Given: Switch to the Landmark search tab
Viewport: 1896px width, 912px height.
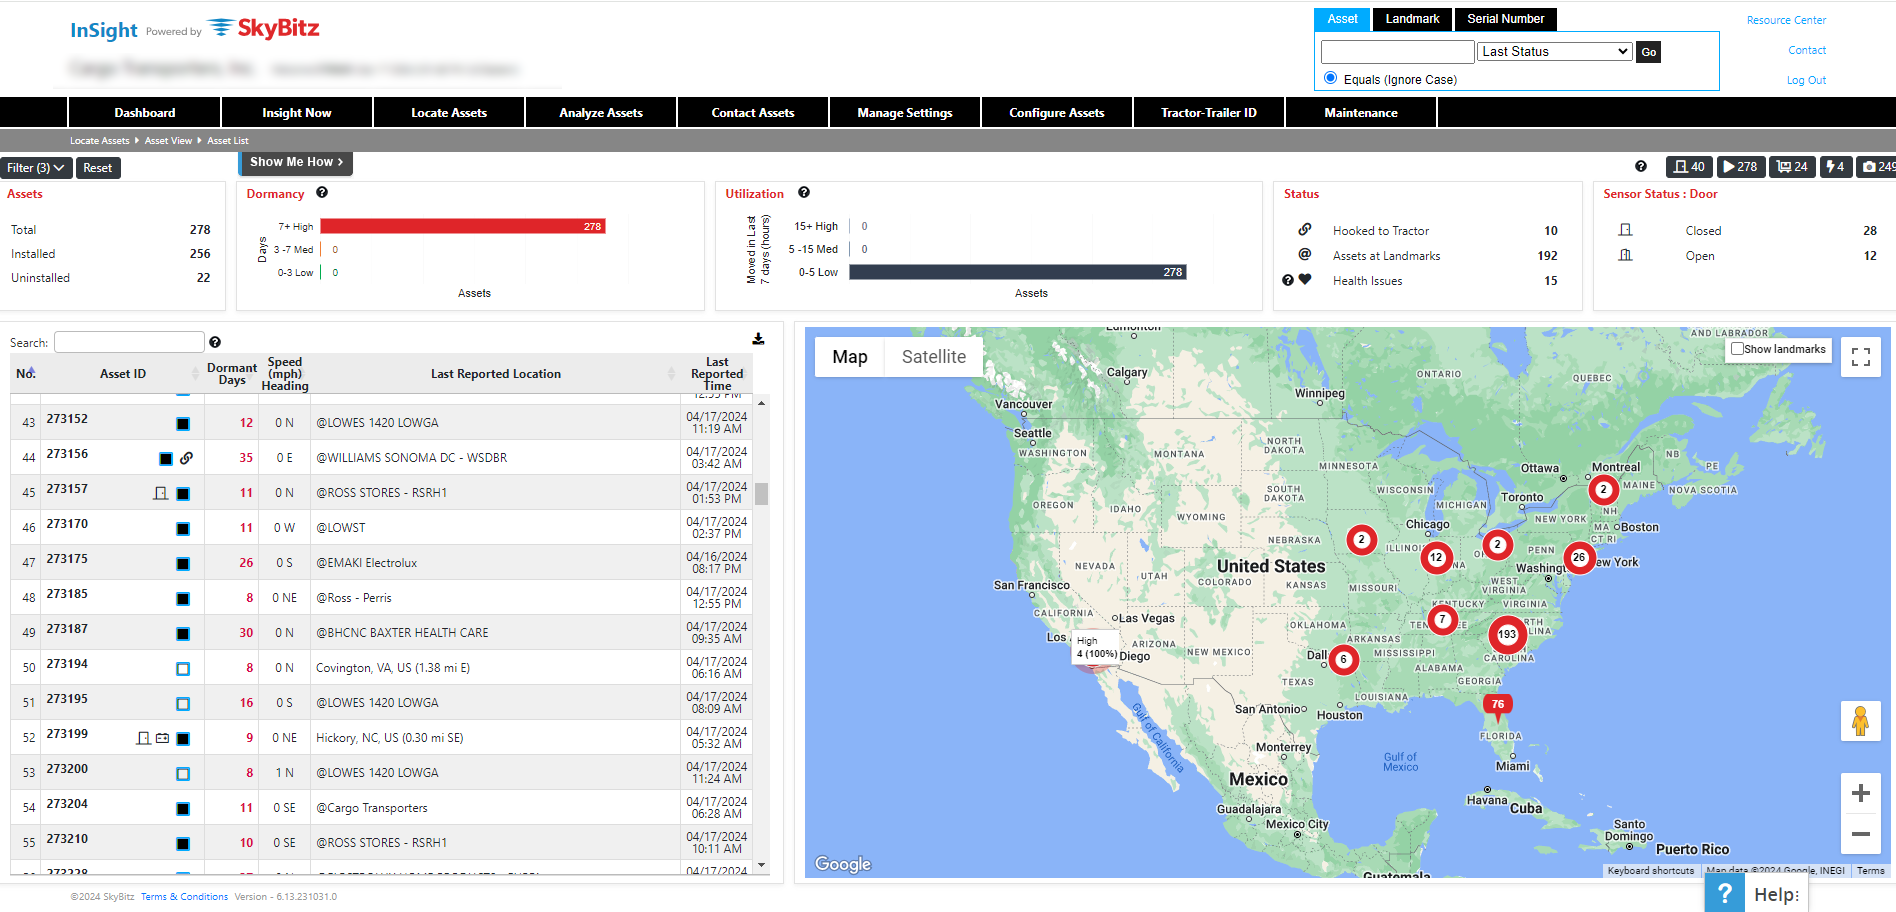Looking at the screenshot, I should click(1412, 19).
